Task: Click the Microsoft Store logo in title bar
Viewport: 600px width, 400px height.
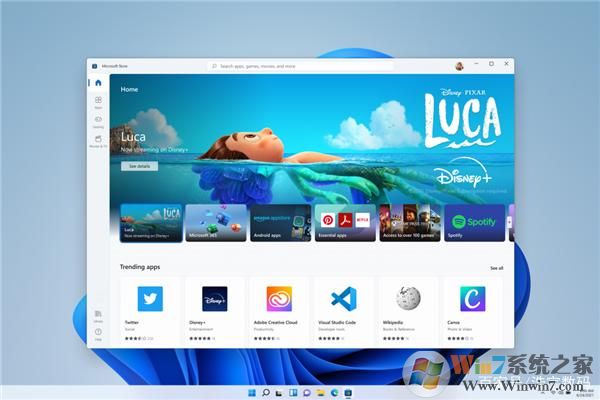Action: pyautogui.click(x=95, y=66)
